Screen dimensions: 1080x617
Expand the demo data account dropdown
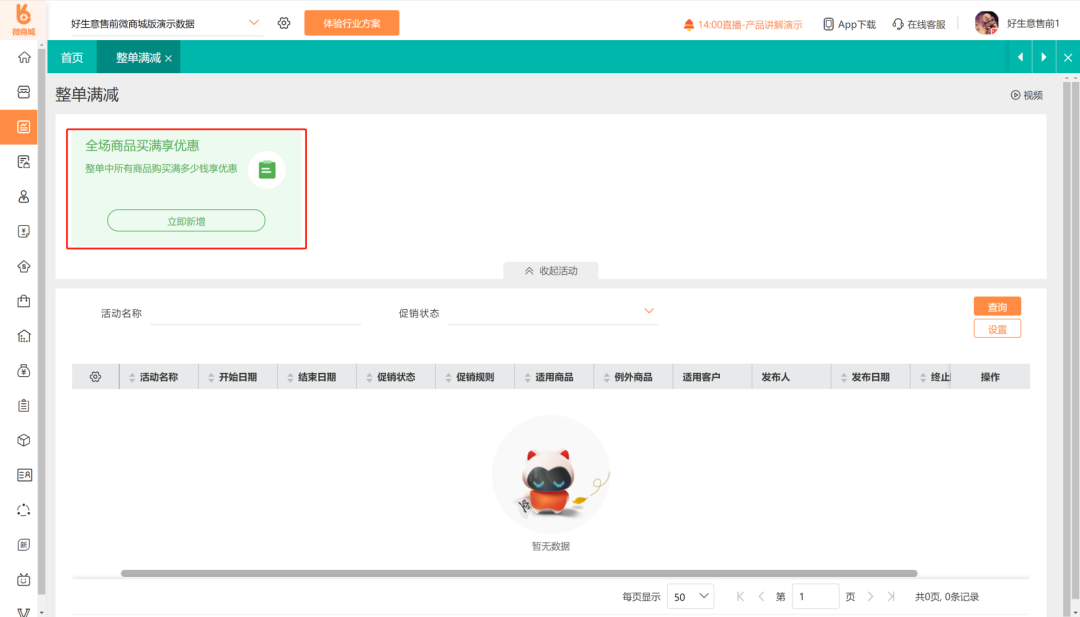tap(166, 23)
